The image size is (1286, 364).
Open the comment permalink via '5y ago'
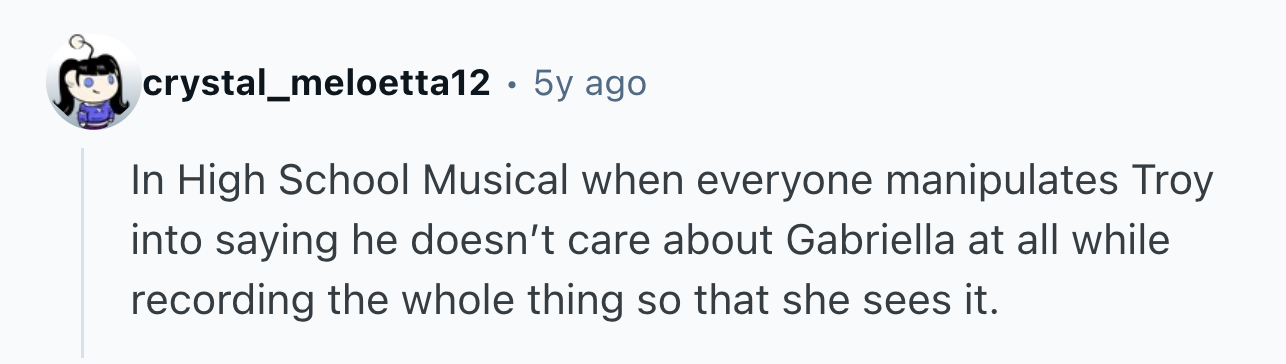coord(590,84)
